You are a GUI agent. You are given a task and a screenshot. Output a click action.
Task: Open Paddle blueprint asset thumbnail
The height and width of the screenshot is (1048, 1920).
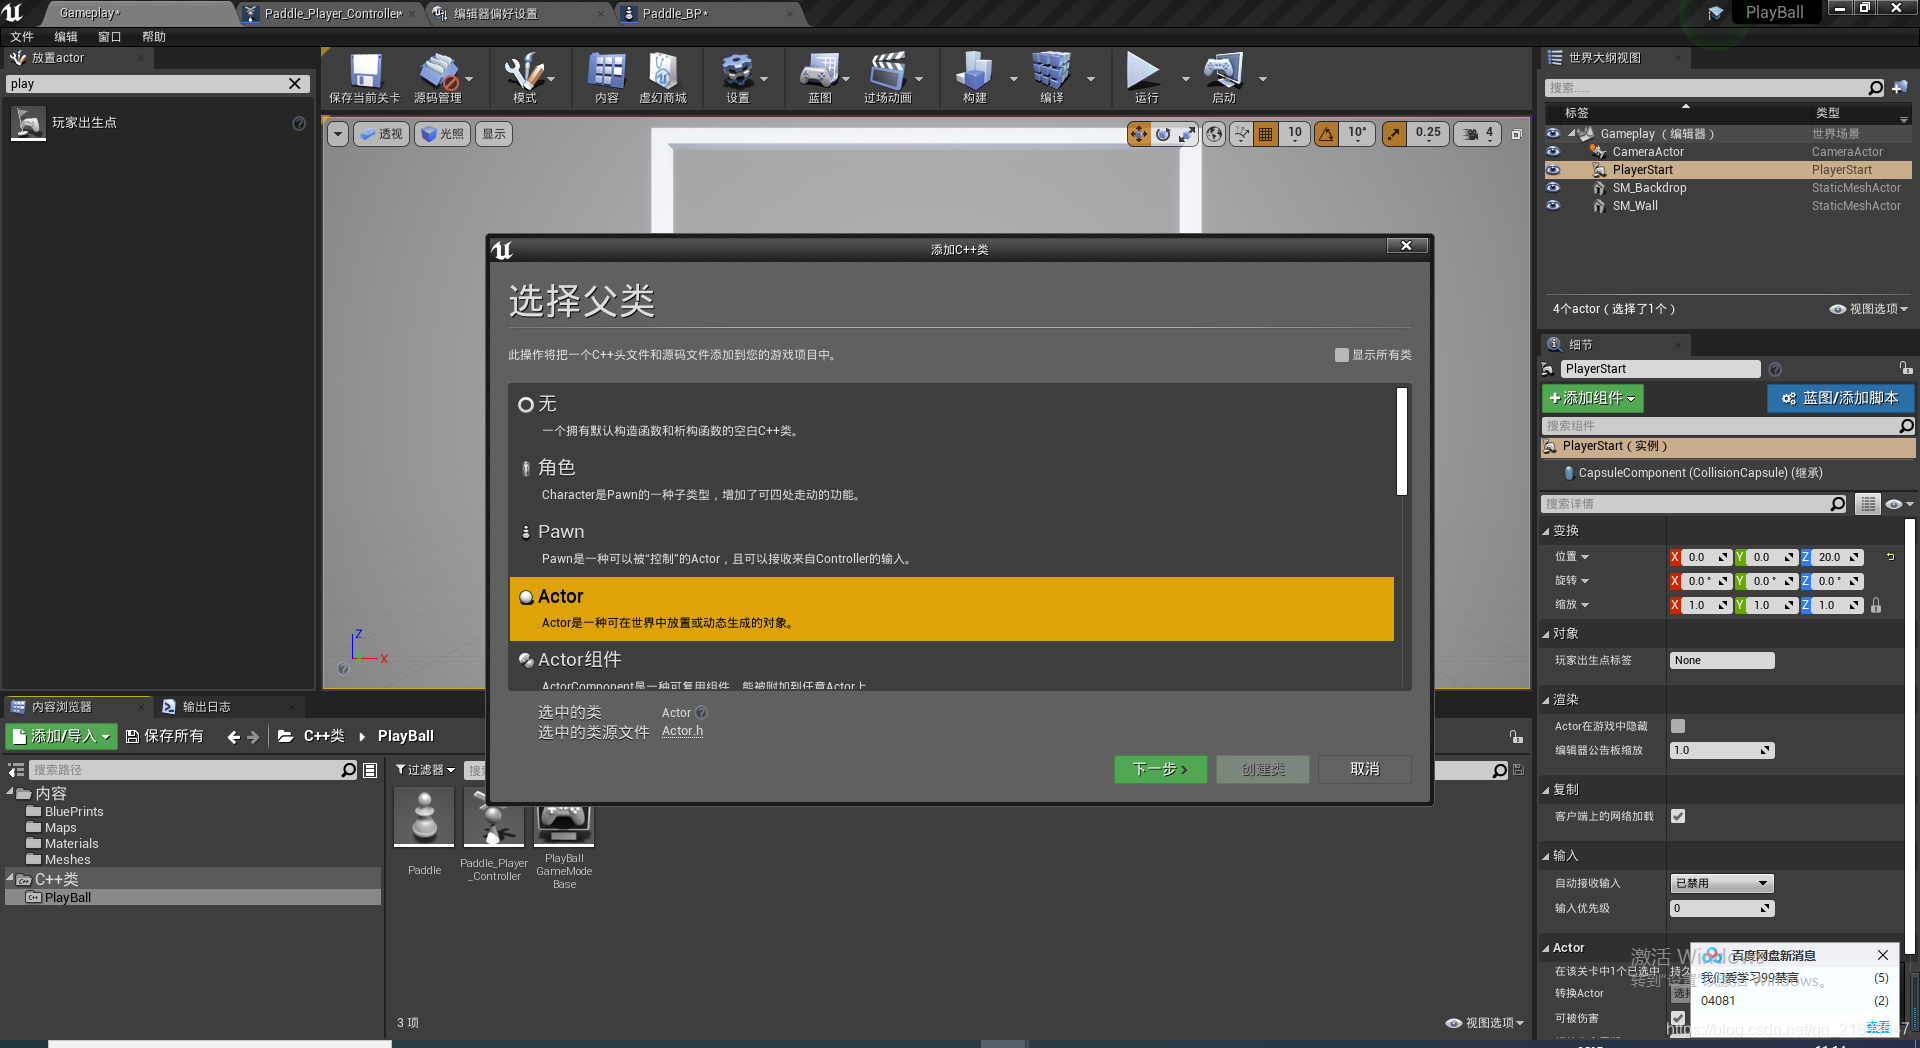tap(424, 817)
